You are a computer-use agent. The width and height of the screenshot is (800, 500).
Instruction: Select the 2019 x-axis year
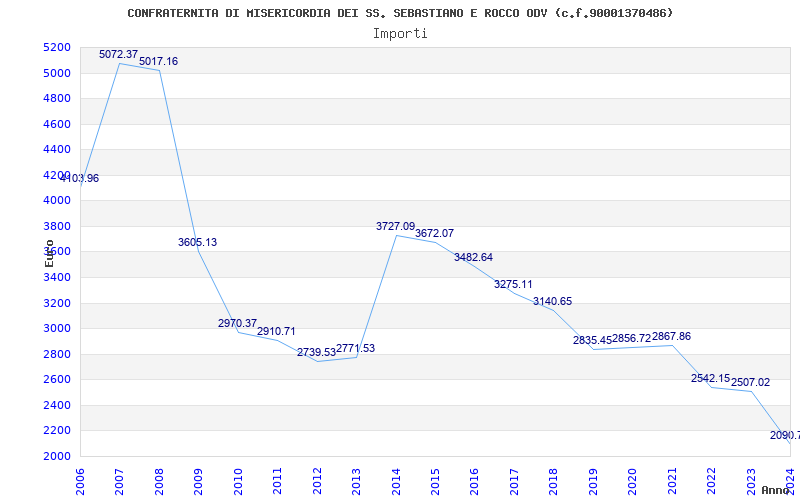click(x=593, y=482)
